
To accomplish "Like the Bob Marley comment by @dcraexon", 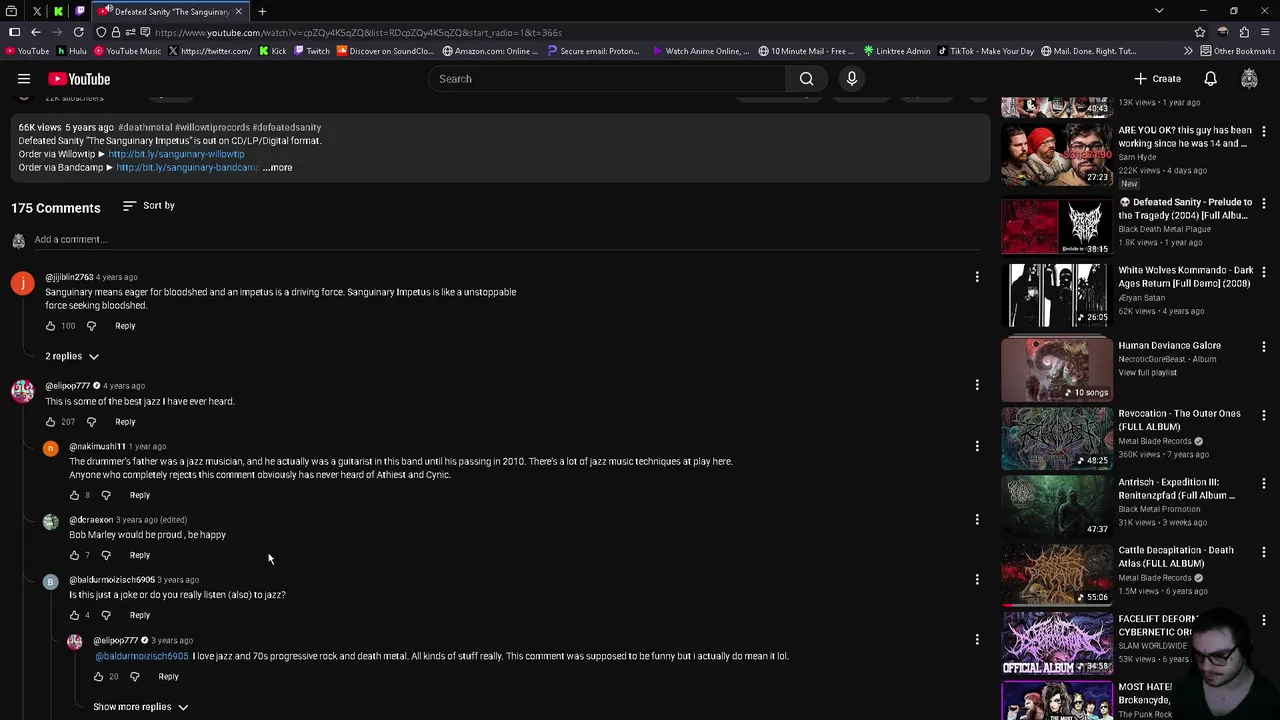I will click(74, 555).
